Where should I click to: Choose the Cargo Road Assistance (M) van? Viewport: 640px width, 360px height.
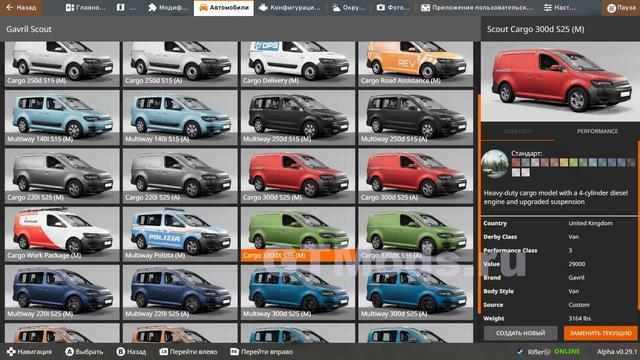(x=416, y=64)
